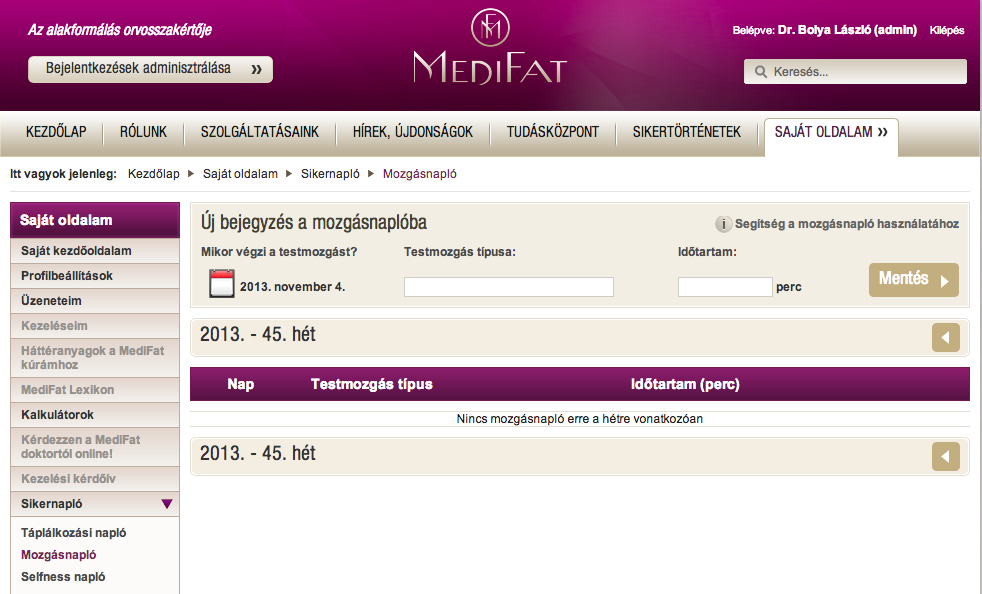Viewport: 982px width, 594px height.
Task: Click the Testmozgás típusa input field
Action: coord(509,287)
